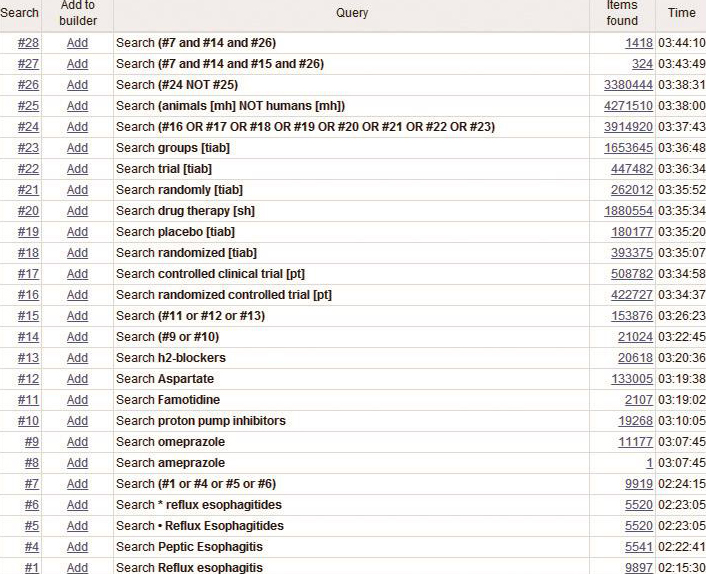Click search number #23 link
The width and height of the screenshot is (706, 574).
pos(28,148)
